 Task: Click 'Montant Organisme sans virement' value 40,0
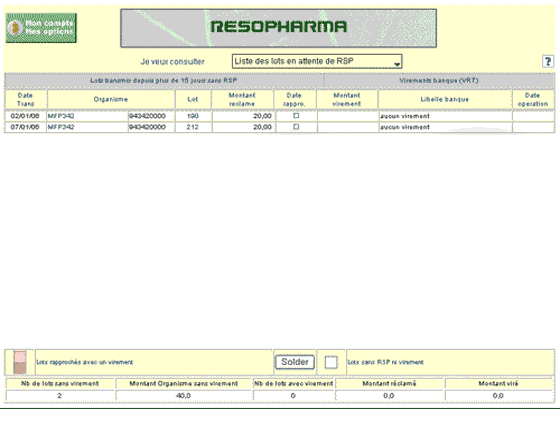click(184, 396)
